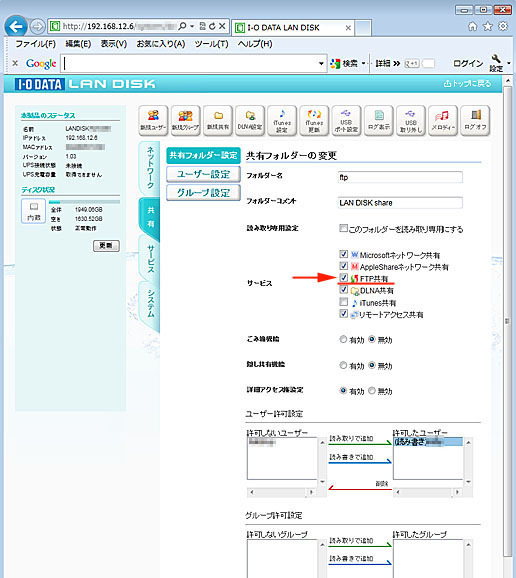
Task: Select 無効 for ごみ箱機能
Action: point(372,339)
